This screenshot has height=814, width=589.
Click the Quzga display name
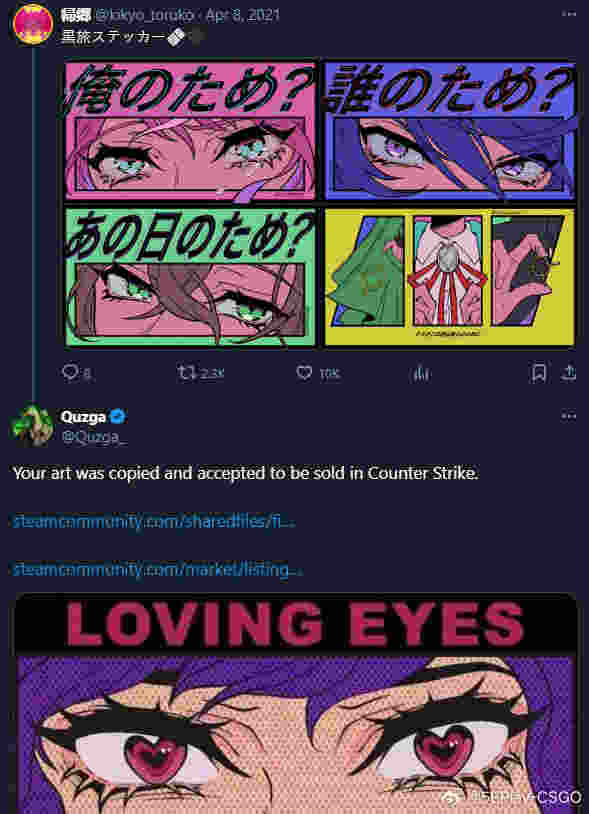click(84, 416)
